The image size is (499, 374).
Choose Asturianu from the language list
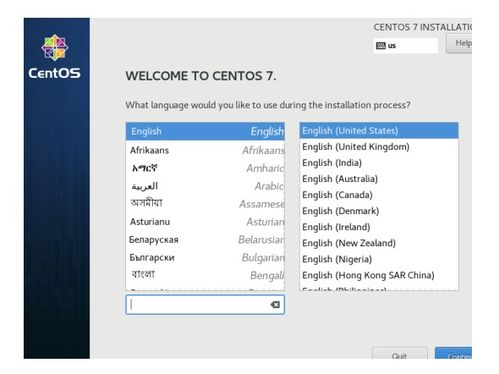coord(205,222)
